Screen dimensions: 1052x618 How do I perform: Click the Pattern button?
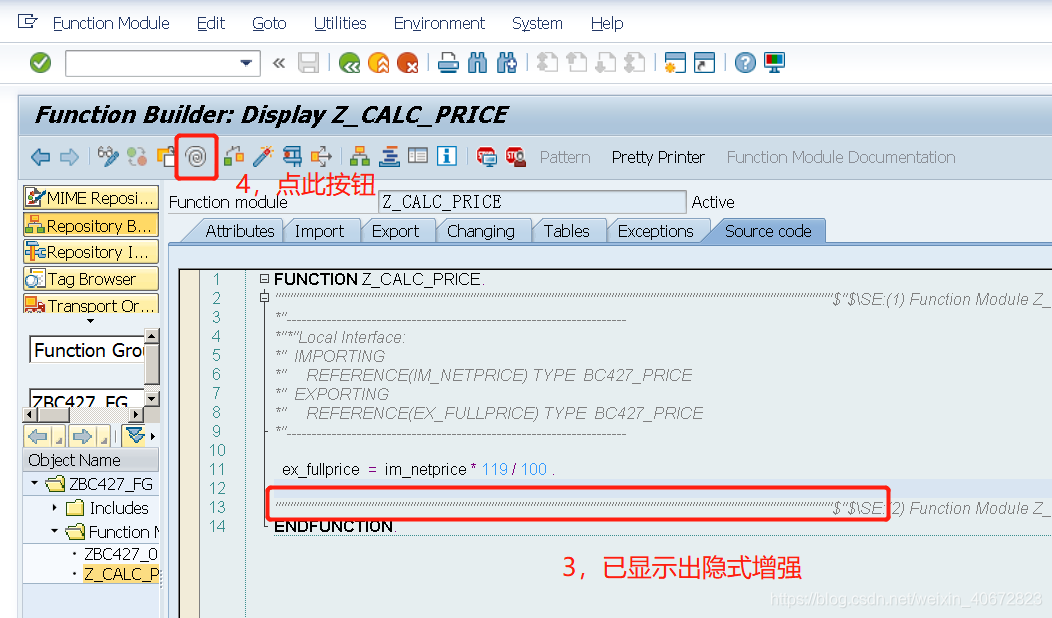(x=565, y=157)
